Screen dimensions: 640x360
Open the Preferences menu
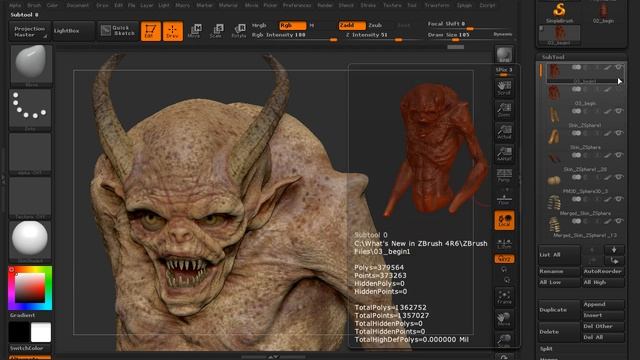pyautogui.click(x=297, y=5)
